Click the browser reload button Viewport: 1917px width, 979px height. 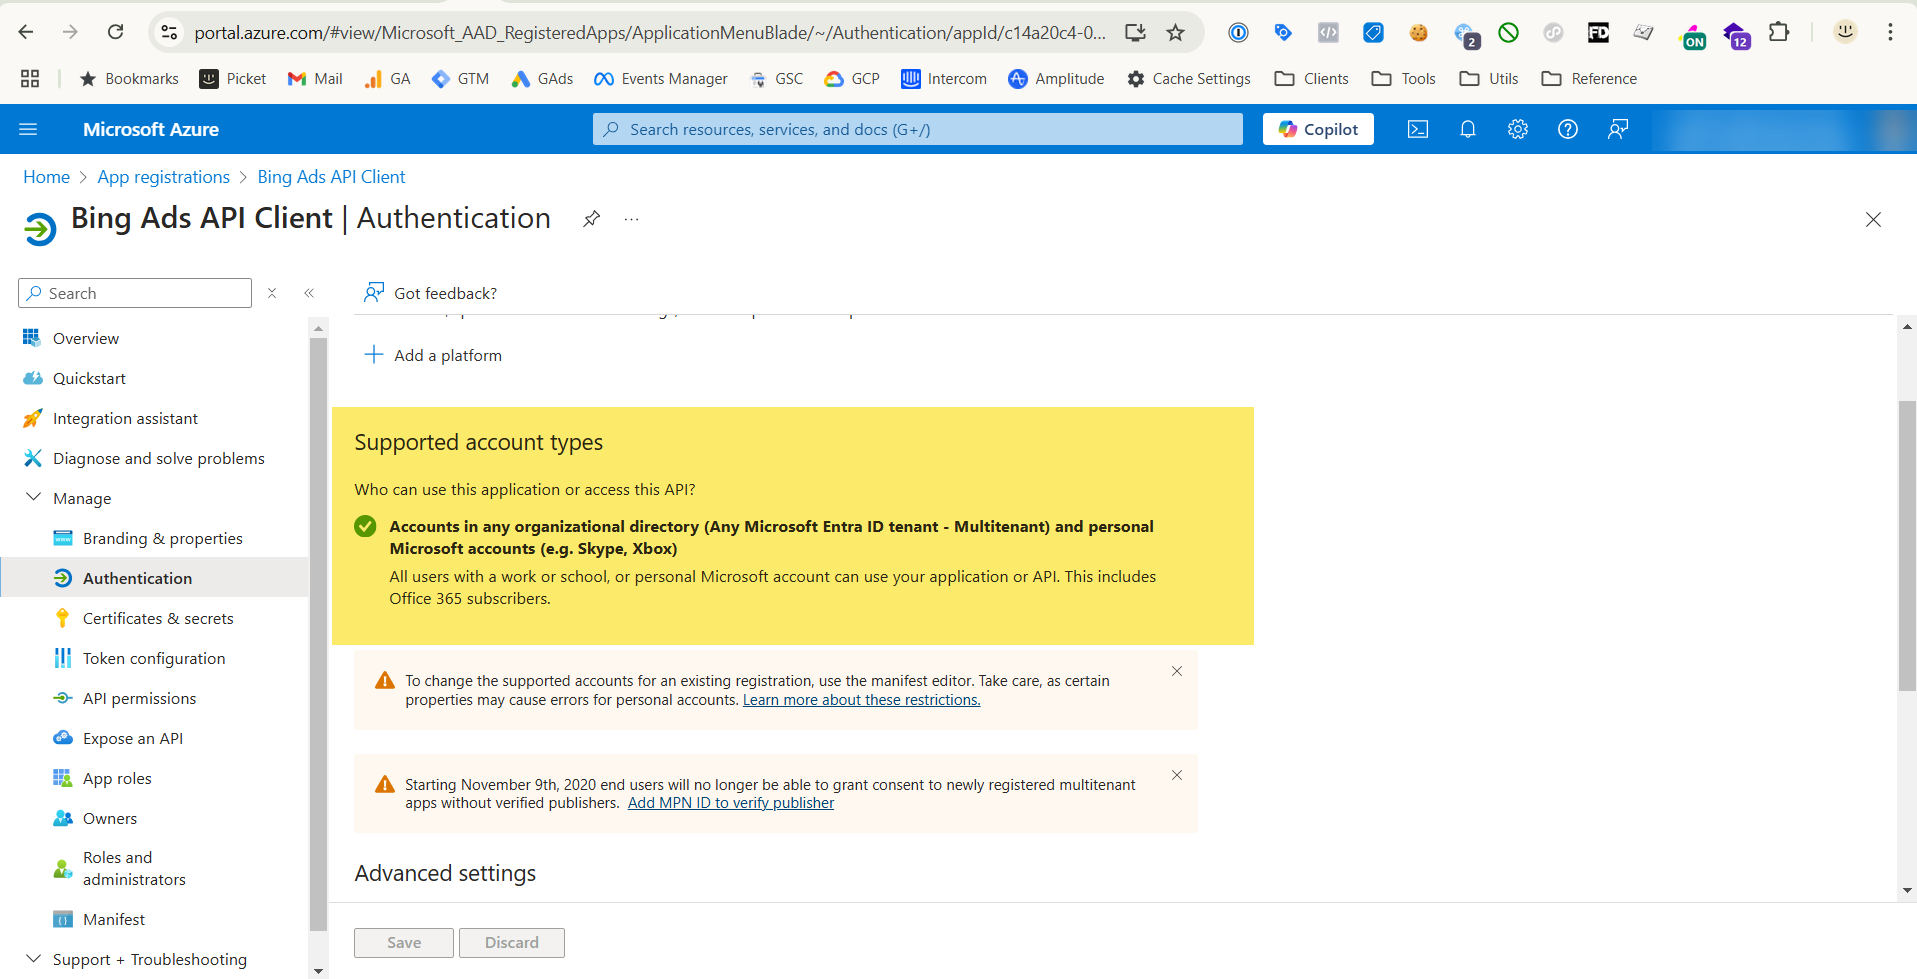(x=116, y=32)
